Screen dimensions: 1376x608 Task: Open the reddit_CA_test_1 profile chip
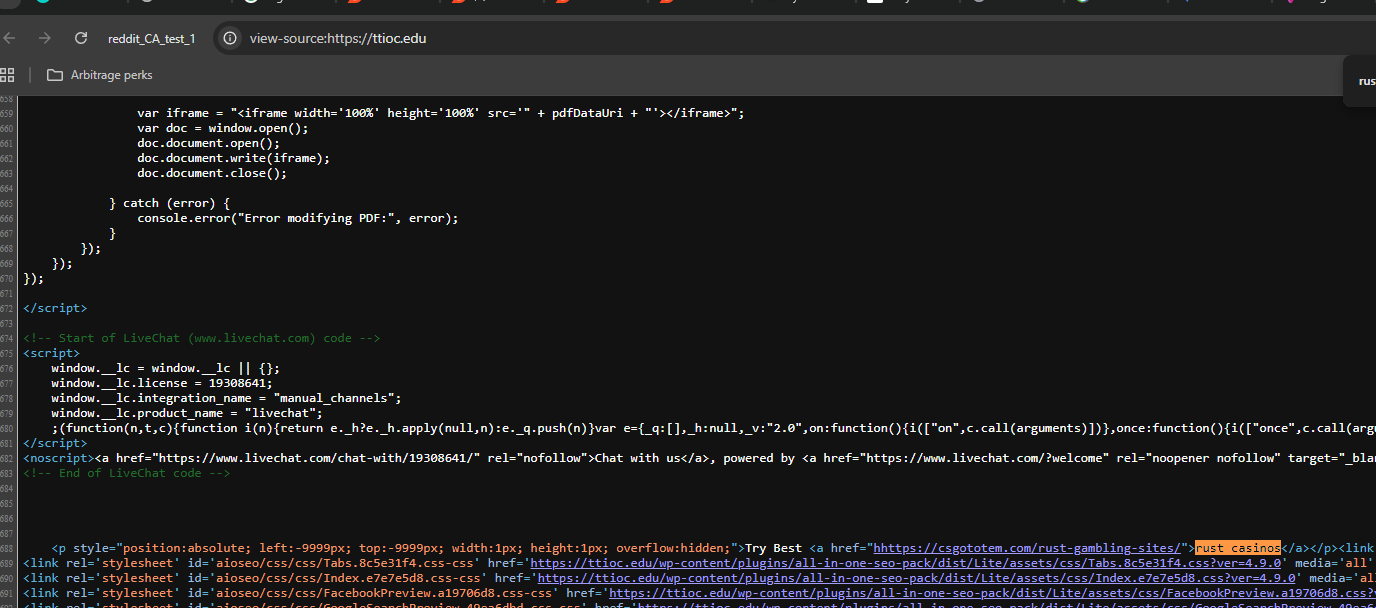(151, 38)
